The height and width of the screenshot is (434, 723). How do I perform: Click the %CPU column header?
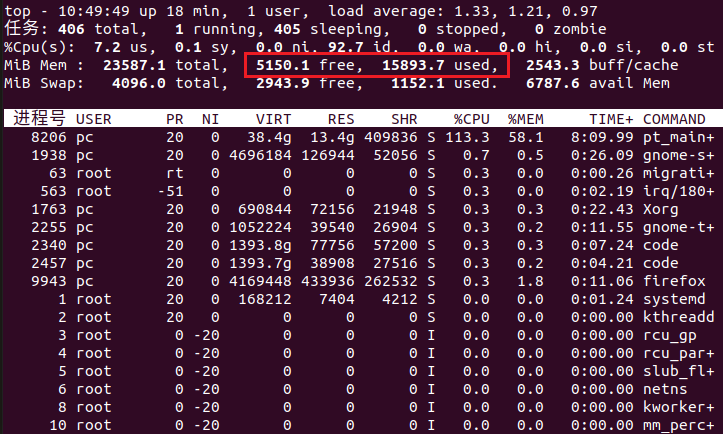[x=471, y=119]
